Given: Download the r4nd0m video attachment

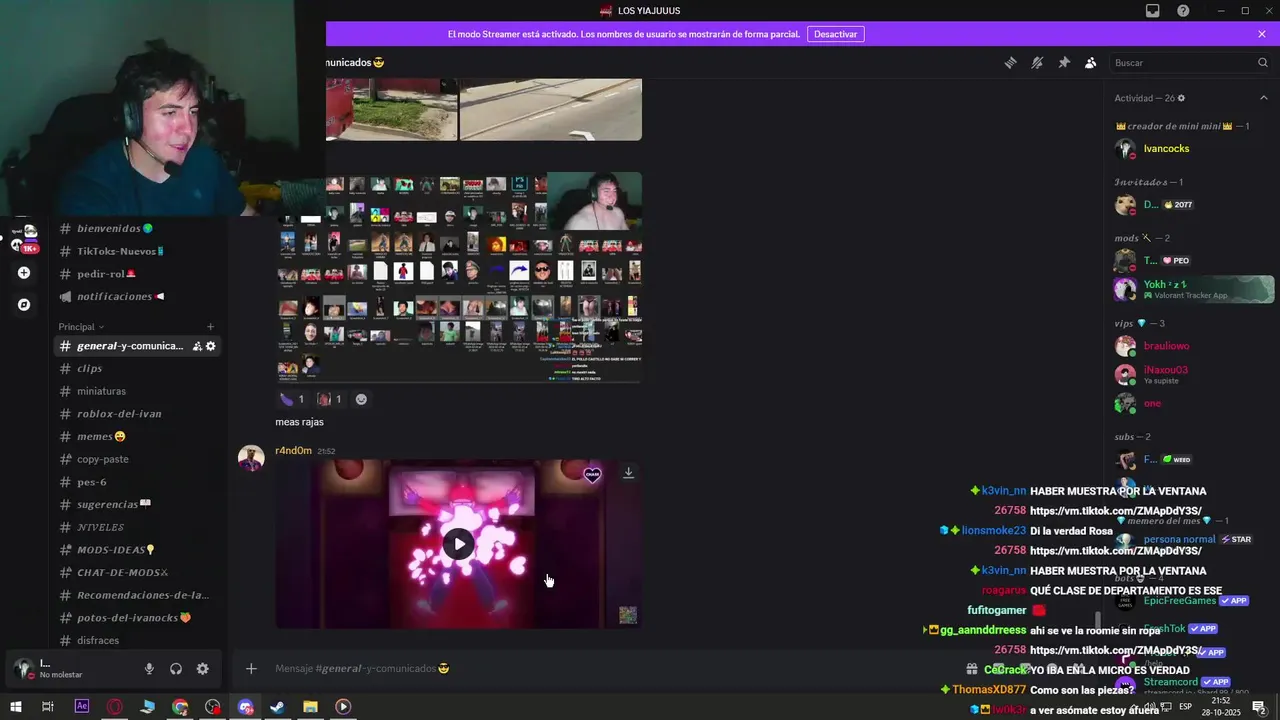Looking at the screenshot, I should coord(628,472).
